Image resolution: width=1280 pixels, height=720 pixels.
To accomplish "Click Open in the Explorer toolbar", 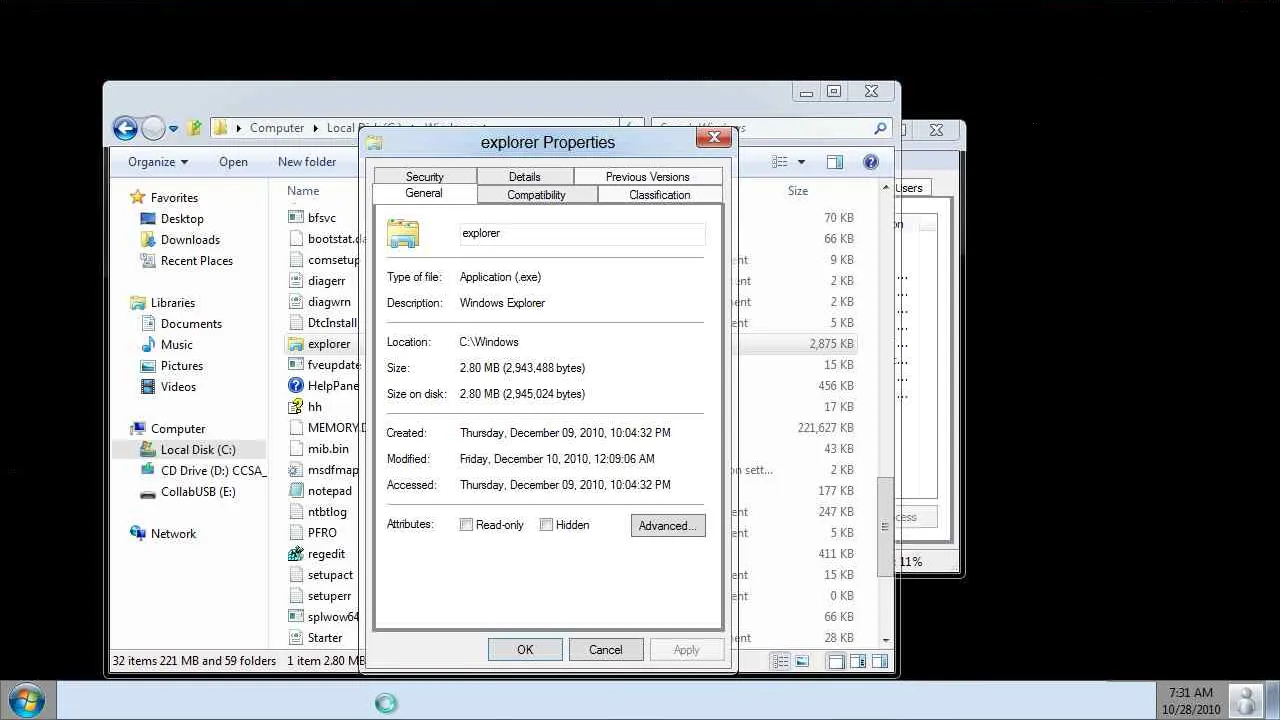I will 233,162.
